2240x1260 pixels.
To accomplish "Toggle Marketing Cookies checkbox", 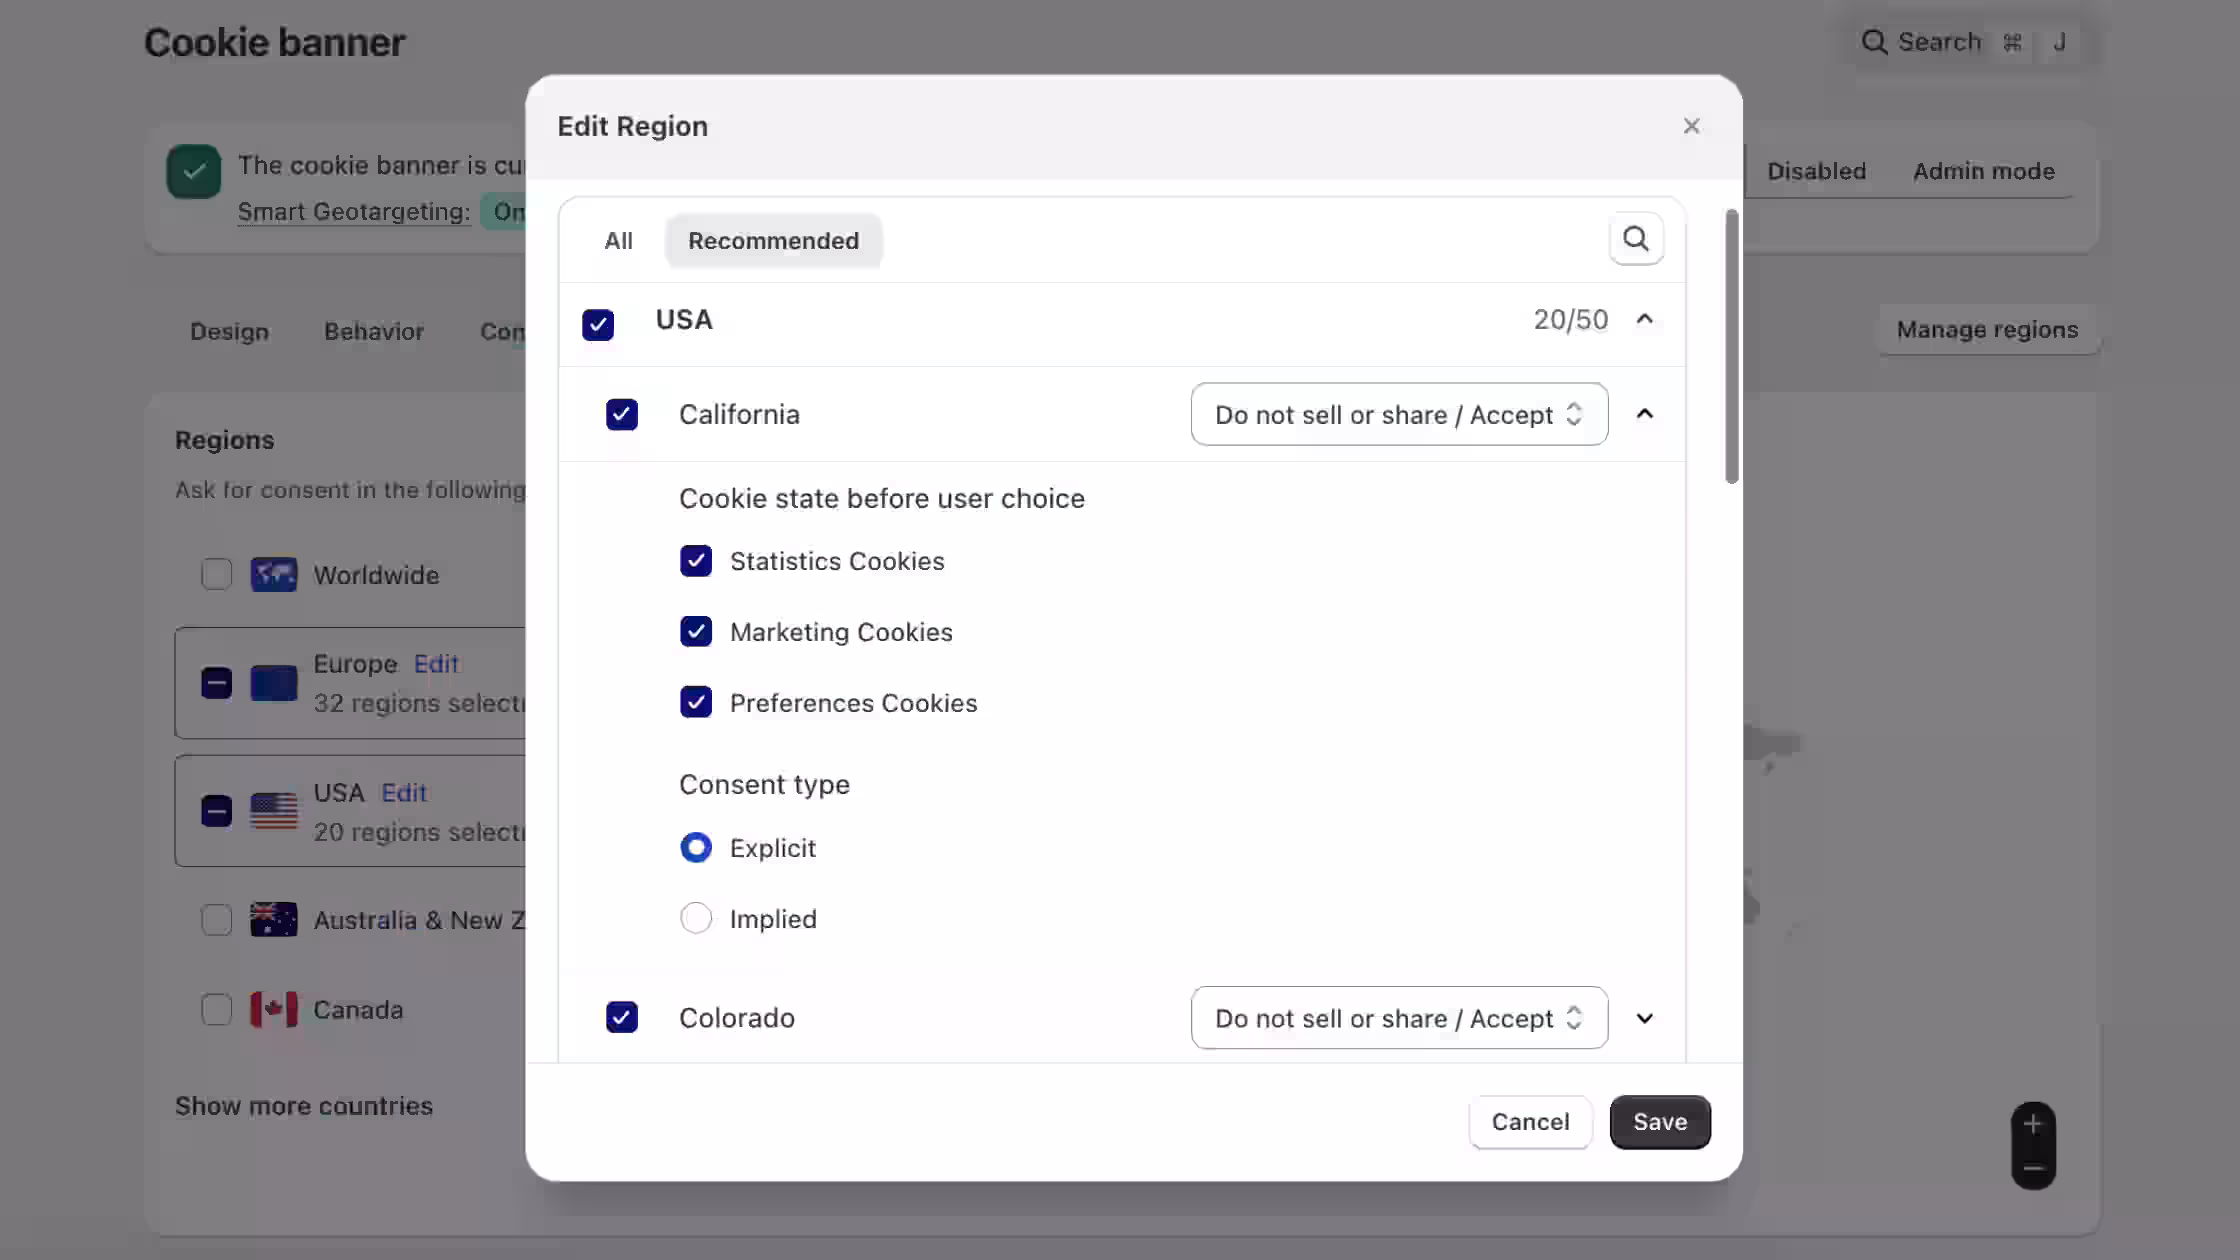I will (x=696, y=632).
